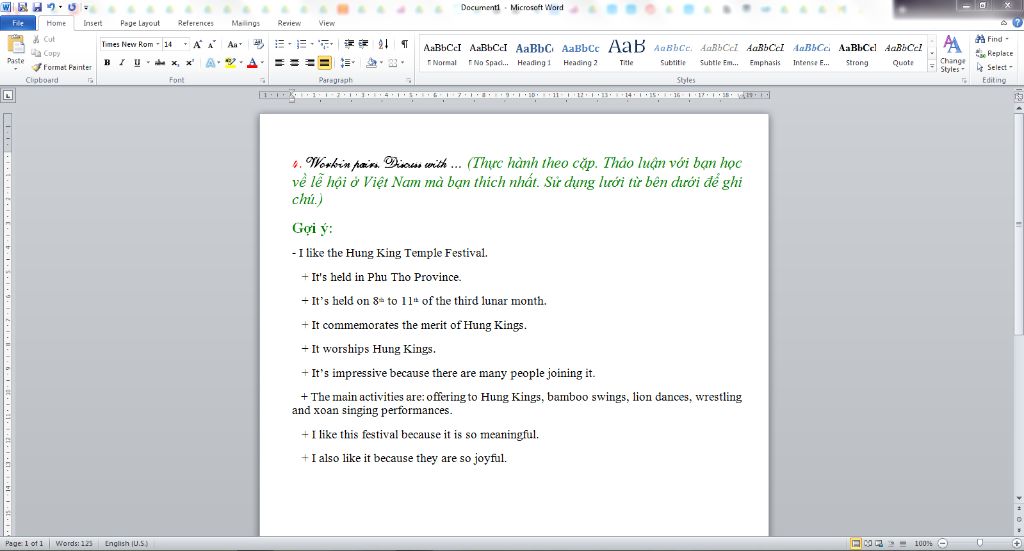
Task: Click the Copy command
Action: pyautogui.click(x=46, y=54)
